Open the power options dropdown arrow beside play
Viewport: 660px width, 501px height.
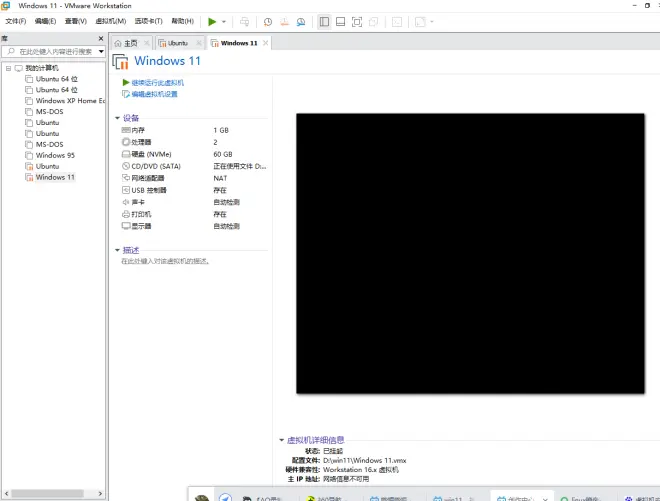click(224, 21)
